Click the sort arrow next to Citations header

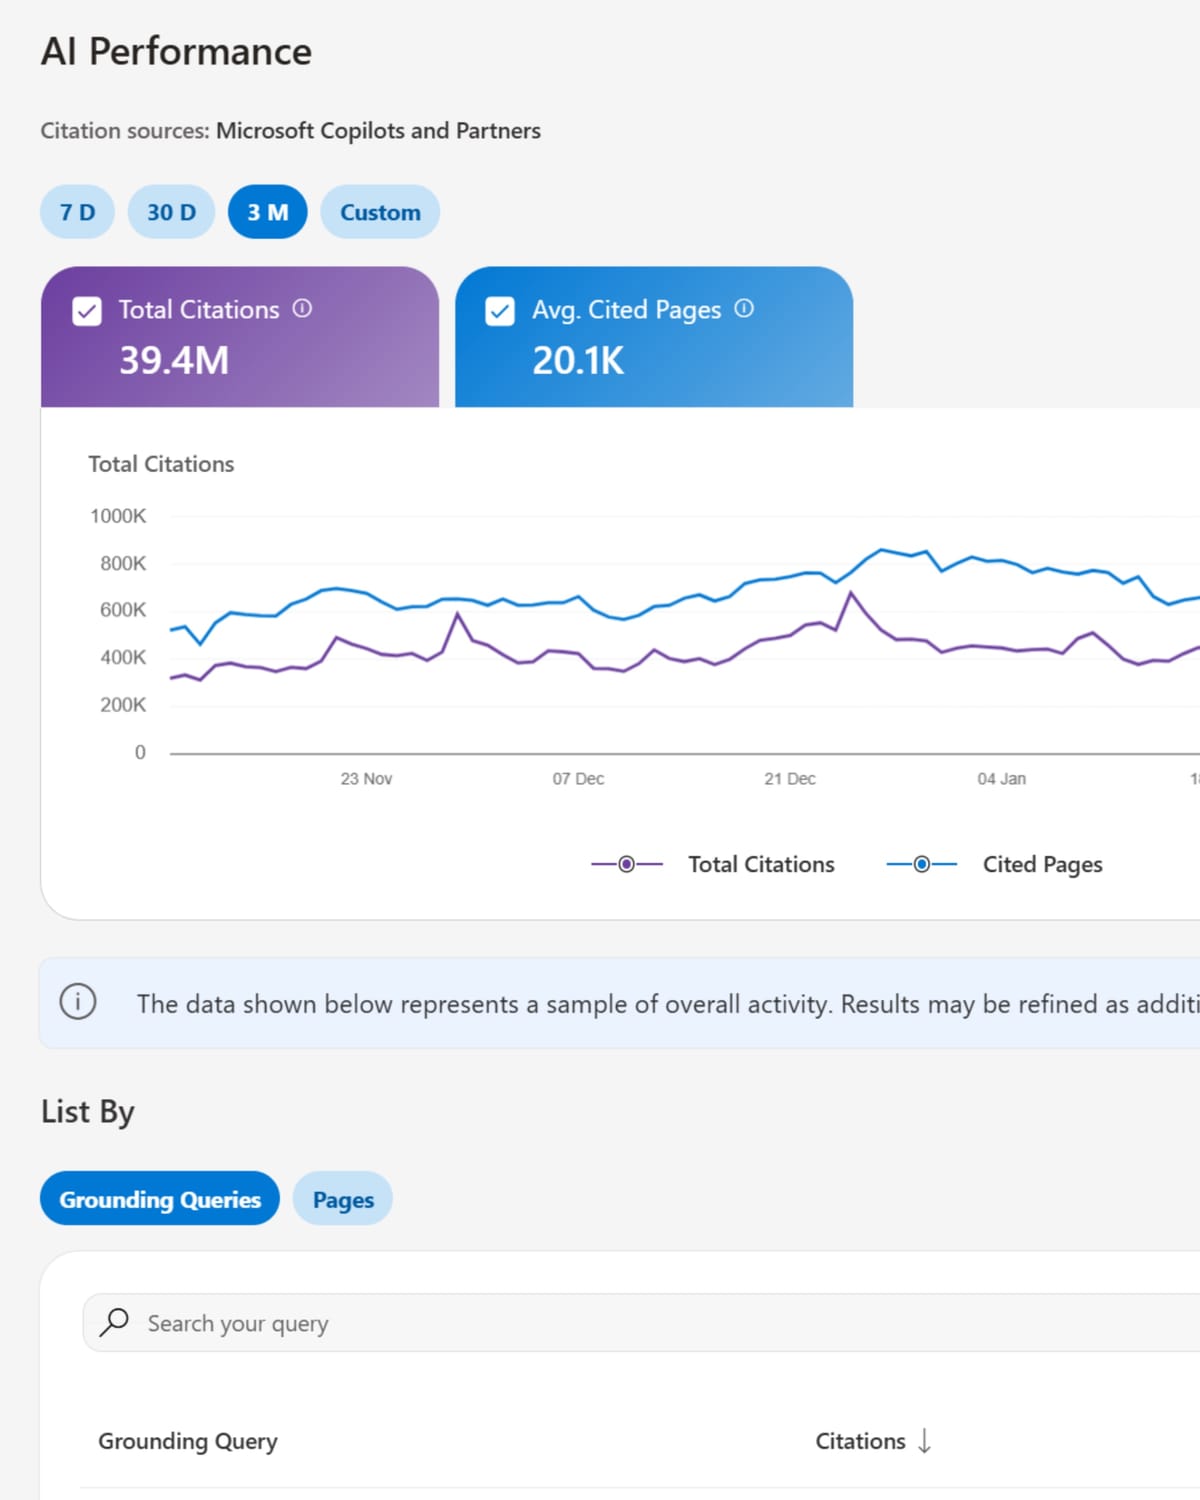point(926,1442)
